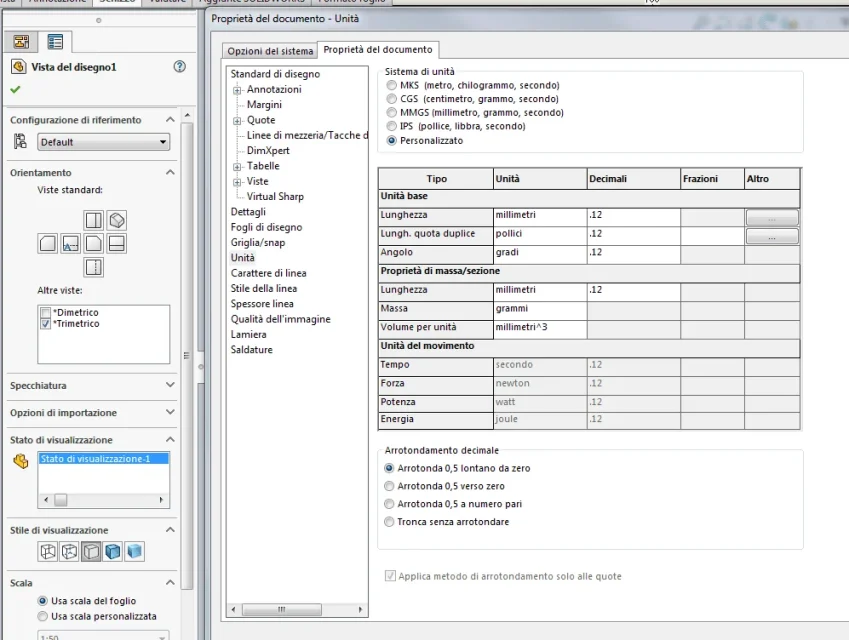Enable the *Dimetrico view checkbox
Viewport: 849px width, 640px height.
coord(45,312)
